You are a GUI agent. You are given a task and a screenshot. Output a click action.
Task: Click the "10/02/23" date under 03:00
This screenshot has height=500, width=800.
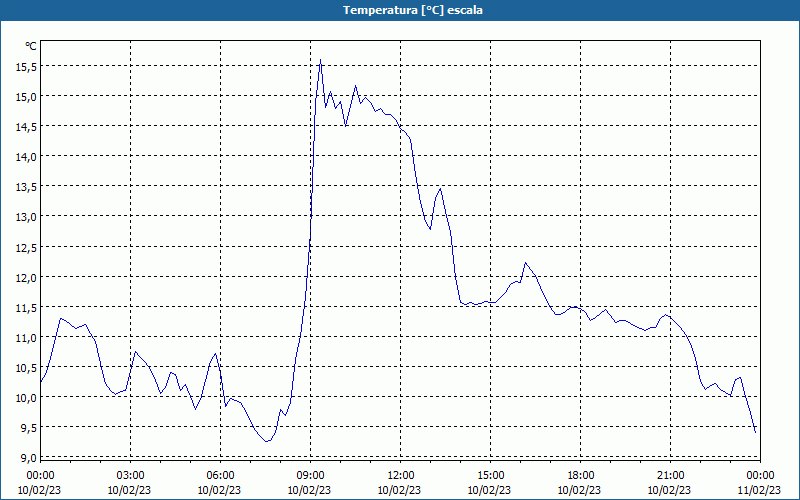[130, 490]
